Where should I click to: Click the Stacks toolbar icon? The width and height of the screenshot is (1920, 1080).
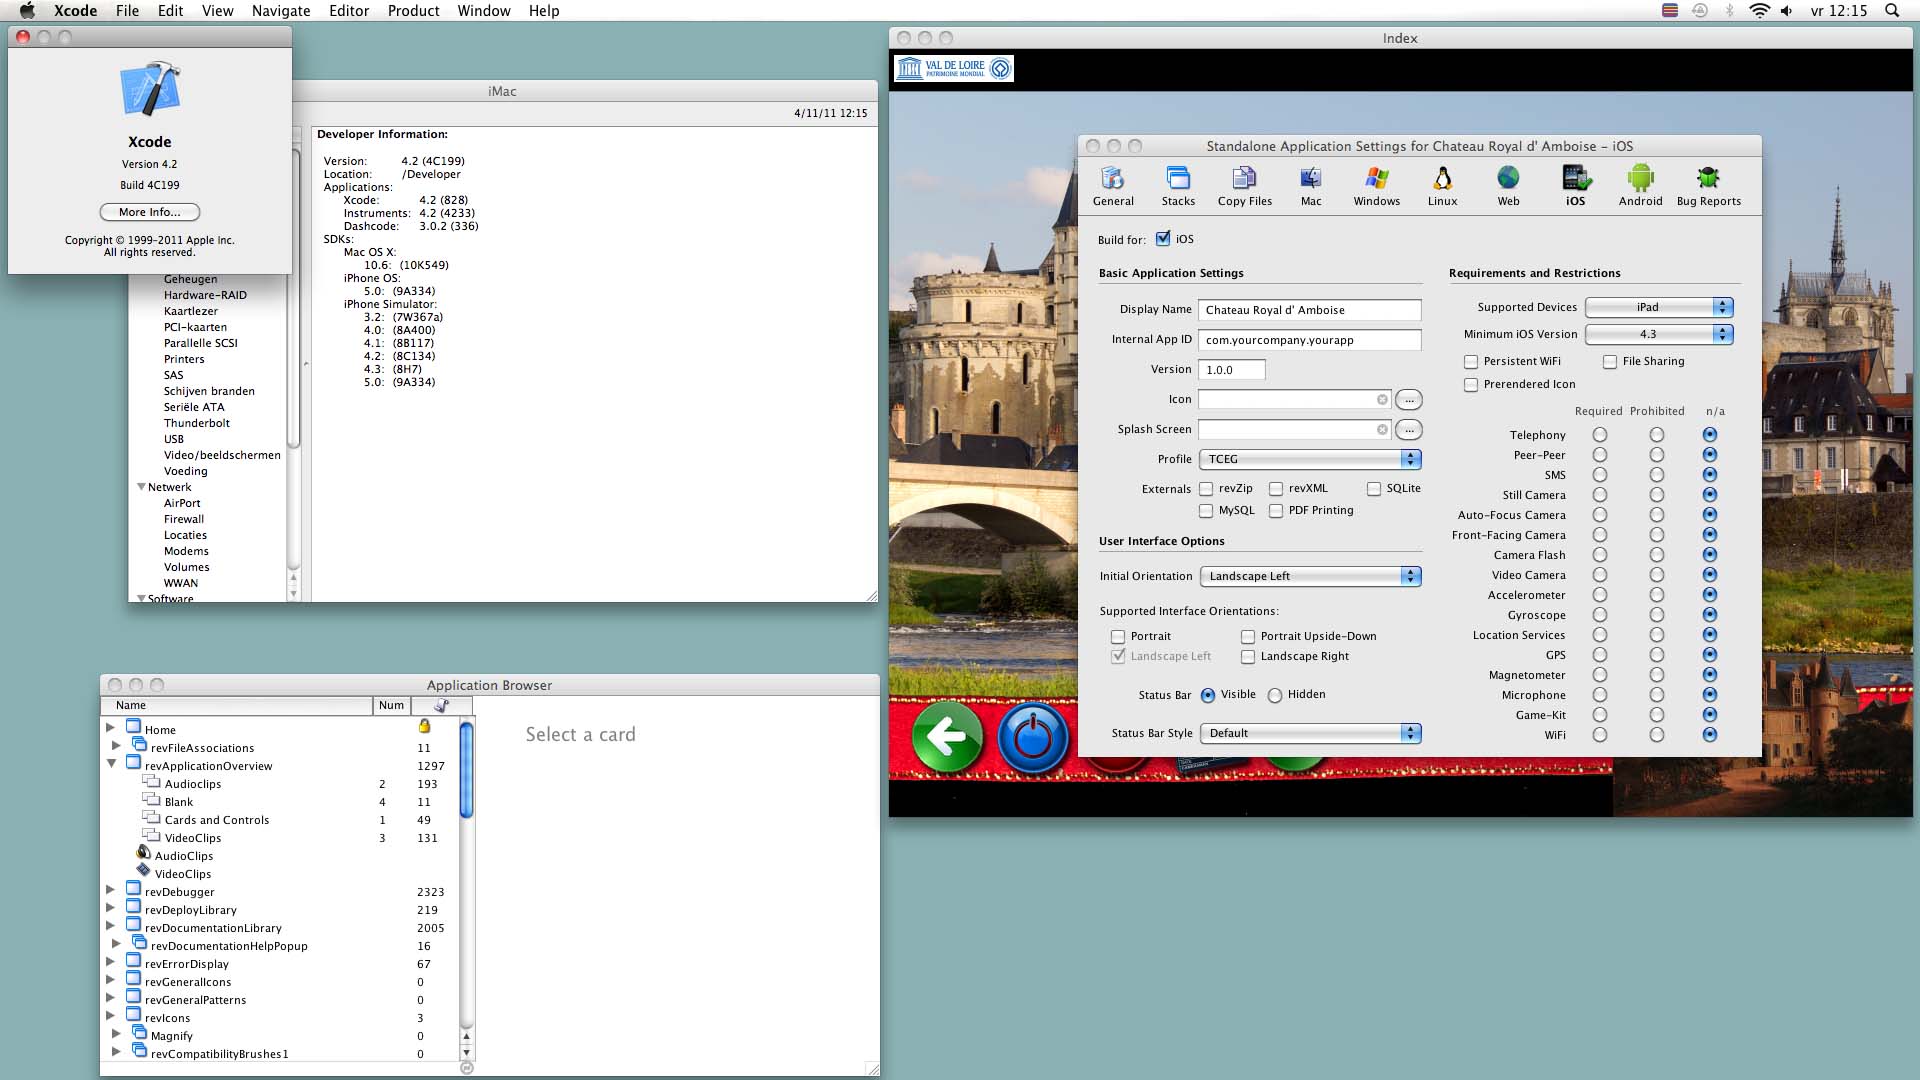coord(1178,180)
